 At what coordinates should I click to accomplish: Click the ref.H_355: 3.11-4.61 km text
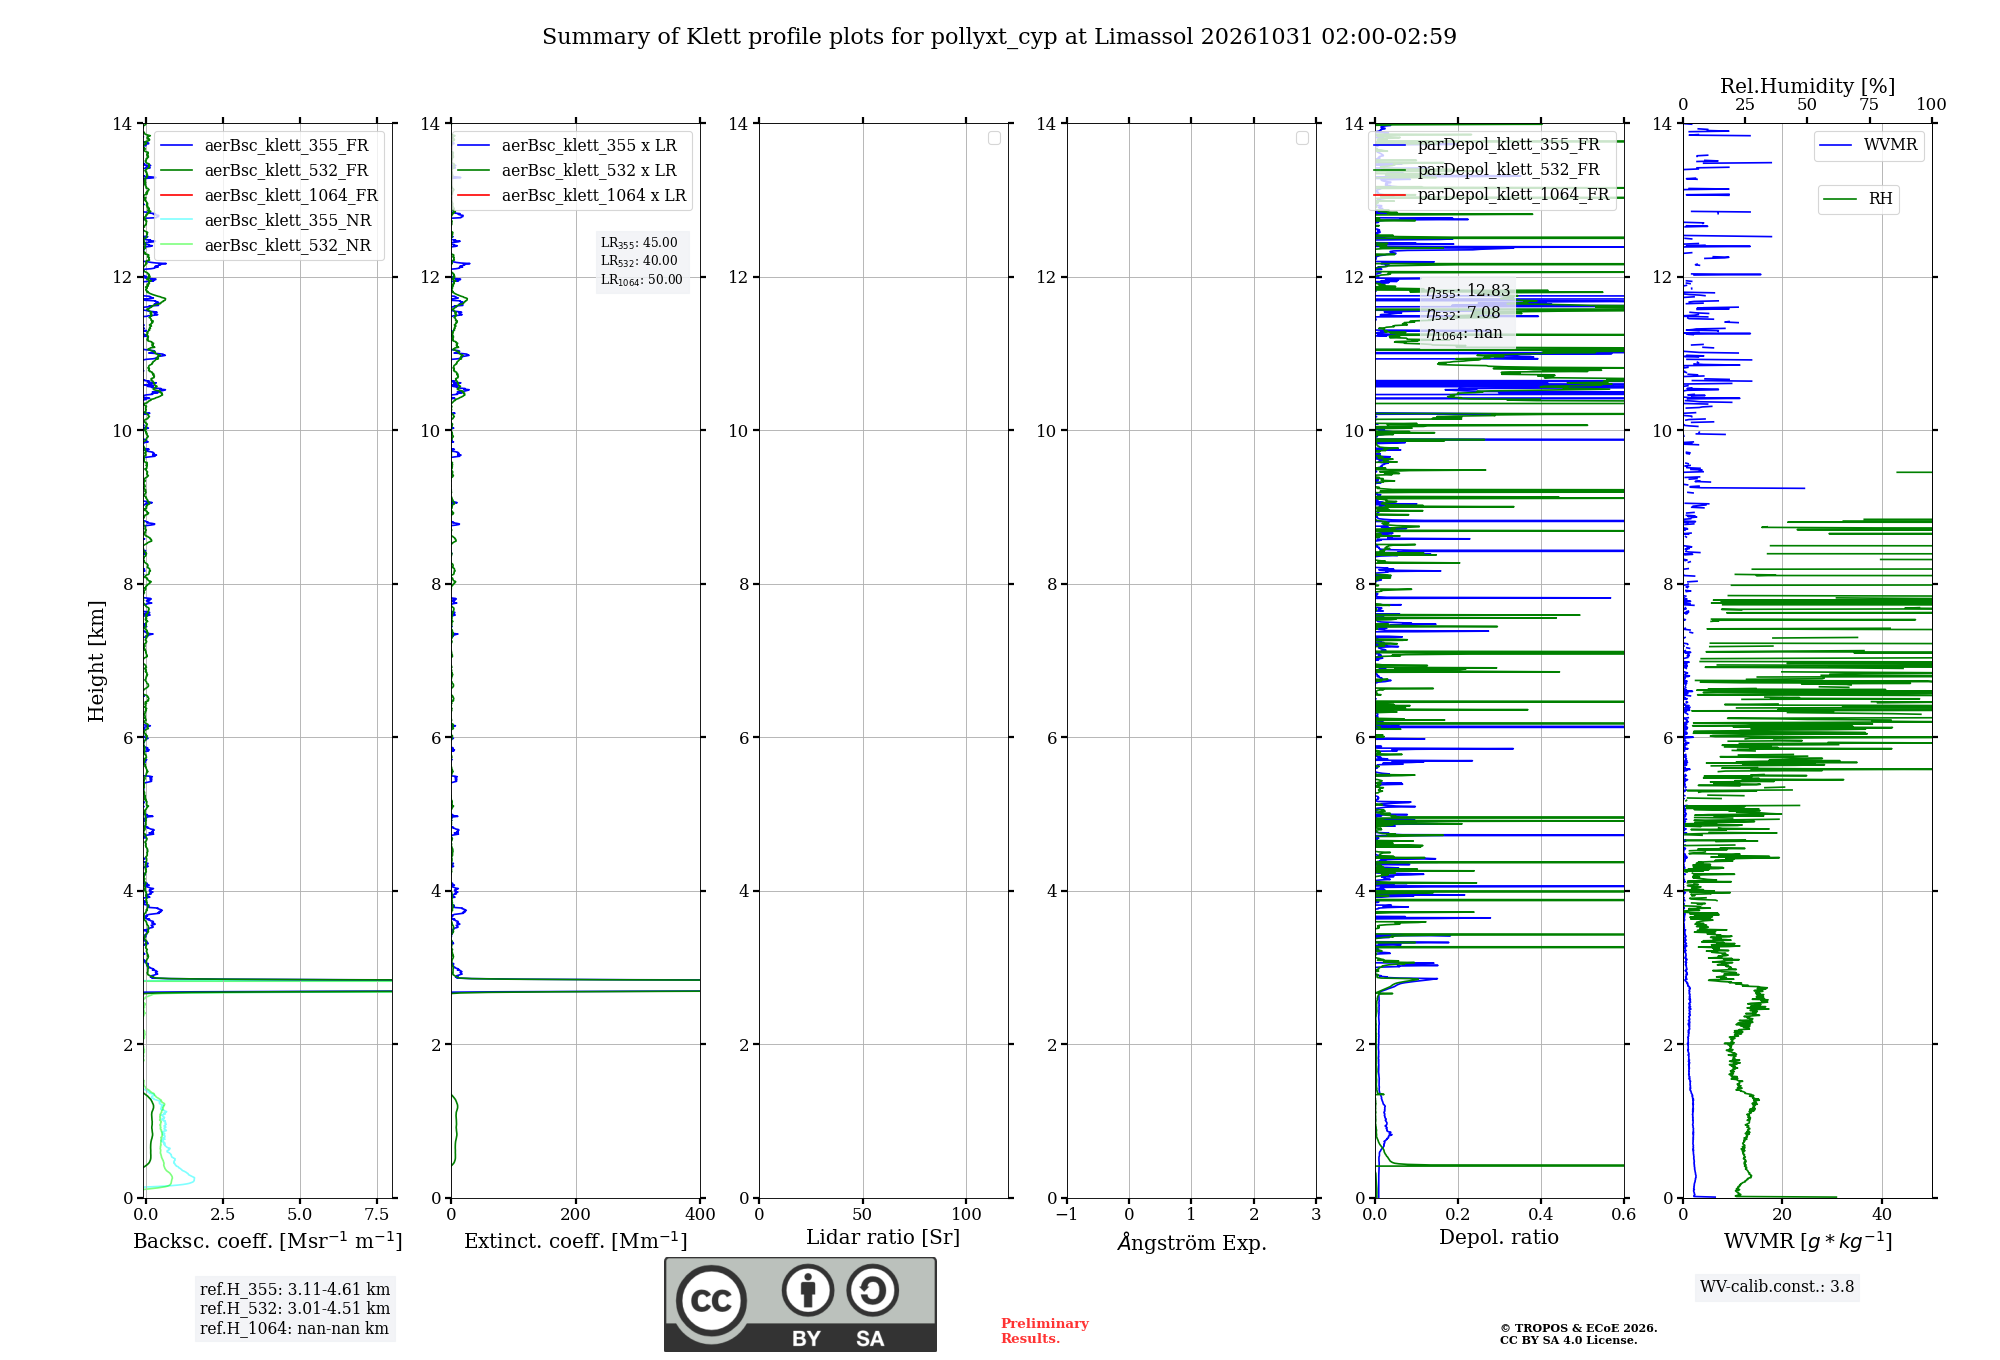click(x=295, y=1290)
